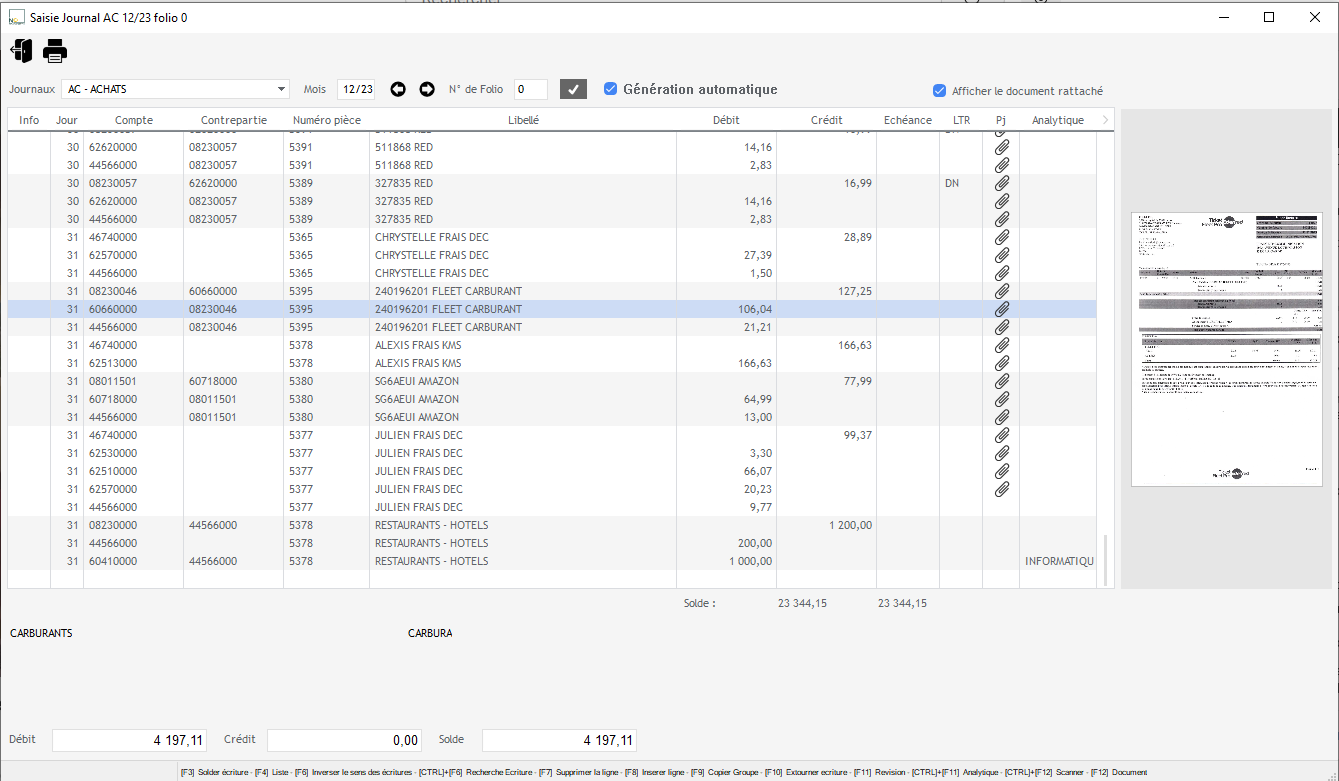Open paperclip on JULIEN FRAIS DEC 3,30 row
Viewport: 1339px width, 781px height.
point(1002,453)
